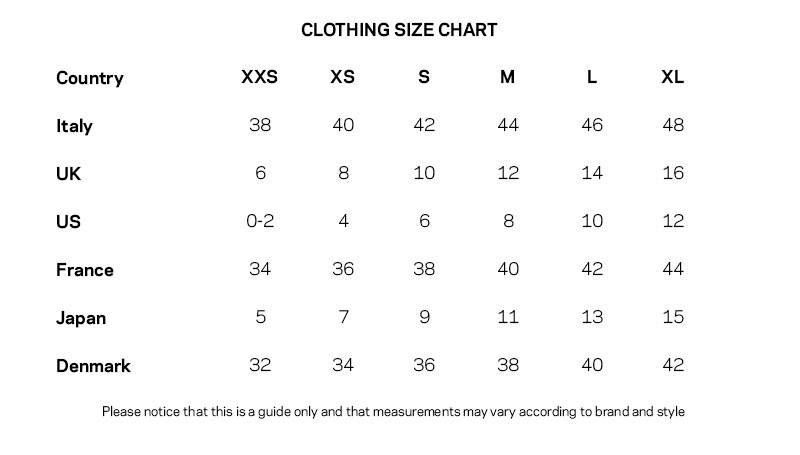Screen dimensions: 800x455
Task: Click the Japan row label
Action: [x=81, y=318]
